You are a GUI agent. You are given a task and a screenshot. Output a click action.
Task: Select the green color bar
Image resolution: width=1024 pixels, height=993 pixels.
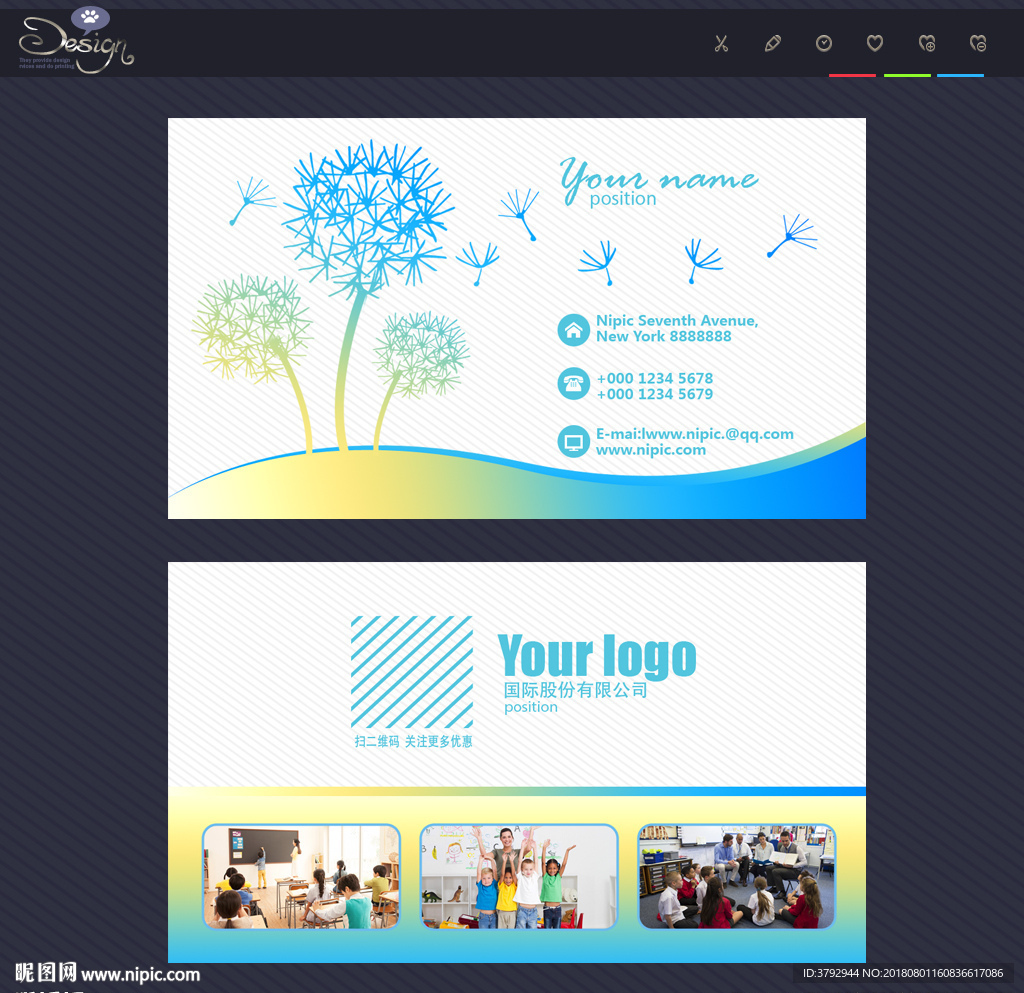click(907, 75)
